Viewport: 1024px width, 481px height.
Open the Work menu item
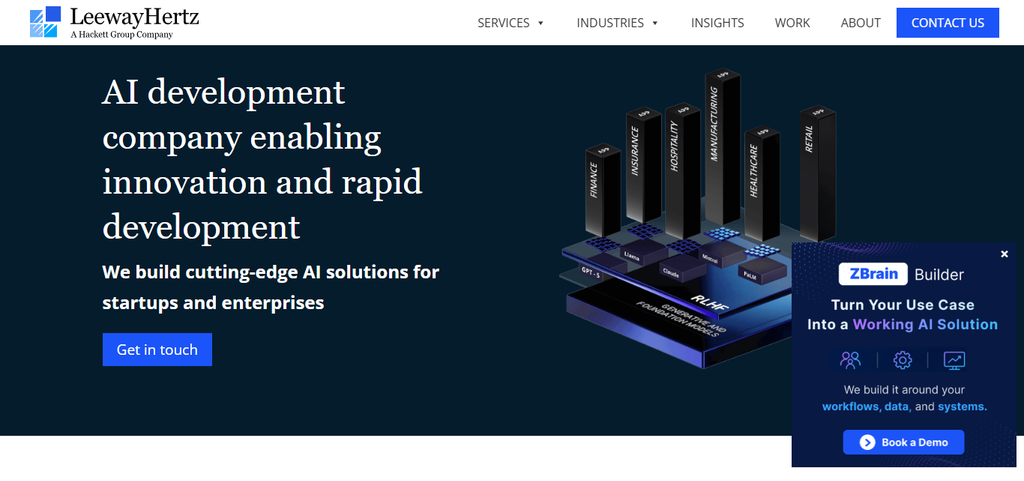click(792, 23)
